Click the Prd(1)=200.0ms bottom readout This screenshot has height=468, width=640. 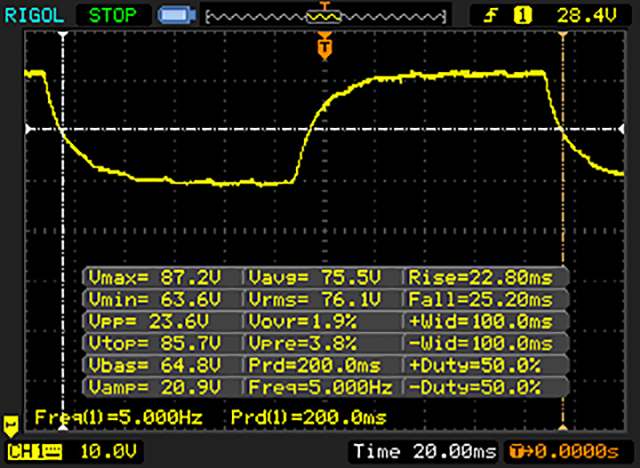pos(309,417)
